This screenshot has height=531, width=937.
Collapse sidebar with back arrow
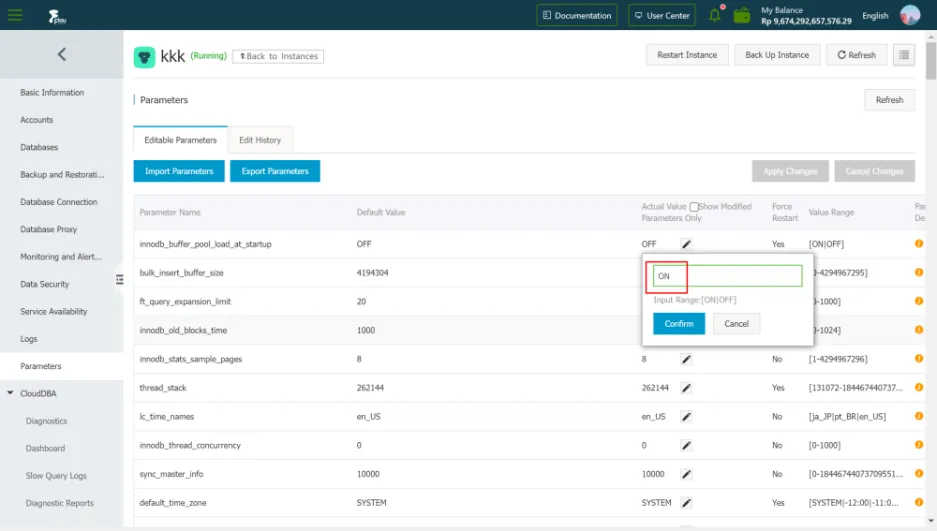point(62,54)
